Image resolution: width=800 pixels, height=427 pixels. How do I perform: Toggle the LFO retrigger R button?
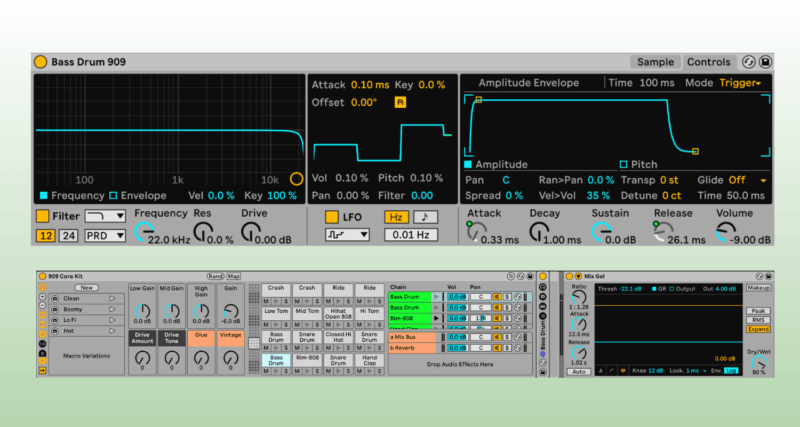400,103
